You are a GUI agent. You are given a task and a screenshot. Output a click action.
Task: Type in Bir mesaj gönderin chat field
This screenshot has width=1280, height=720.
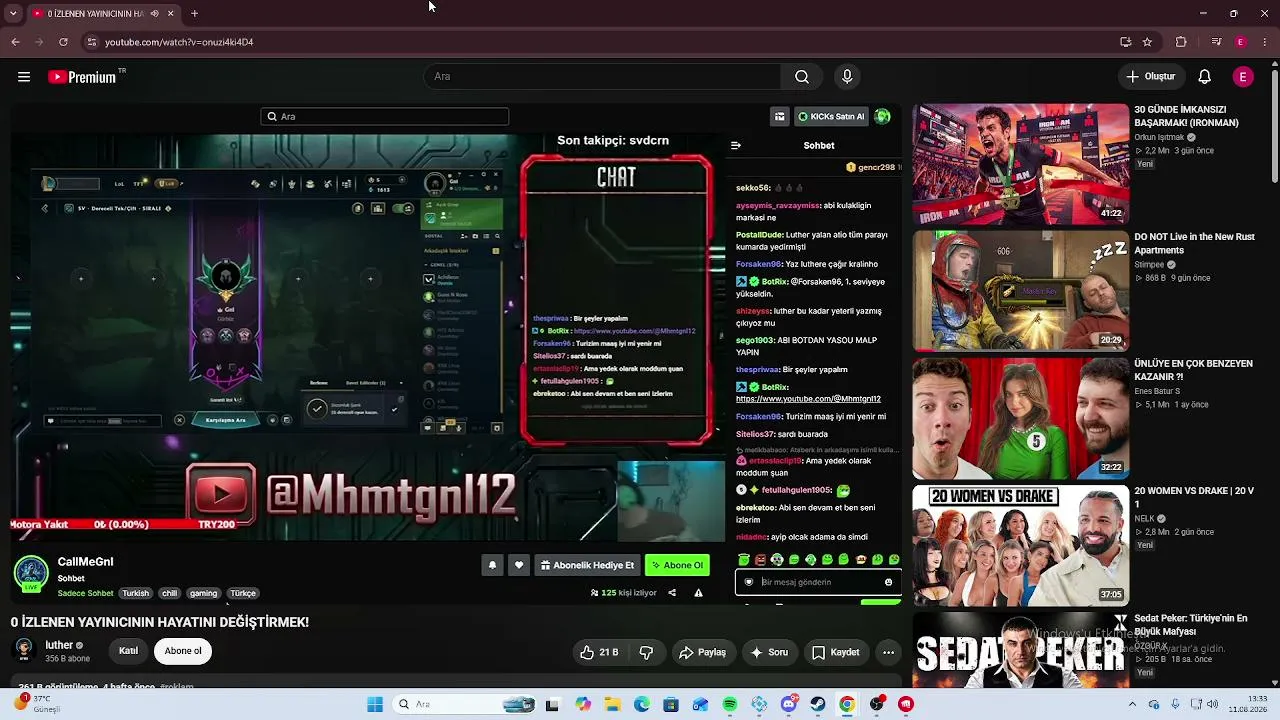pyautogui.click(x=819, y=582)
